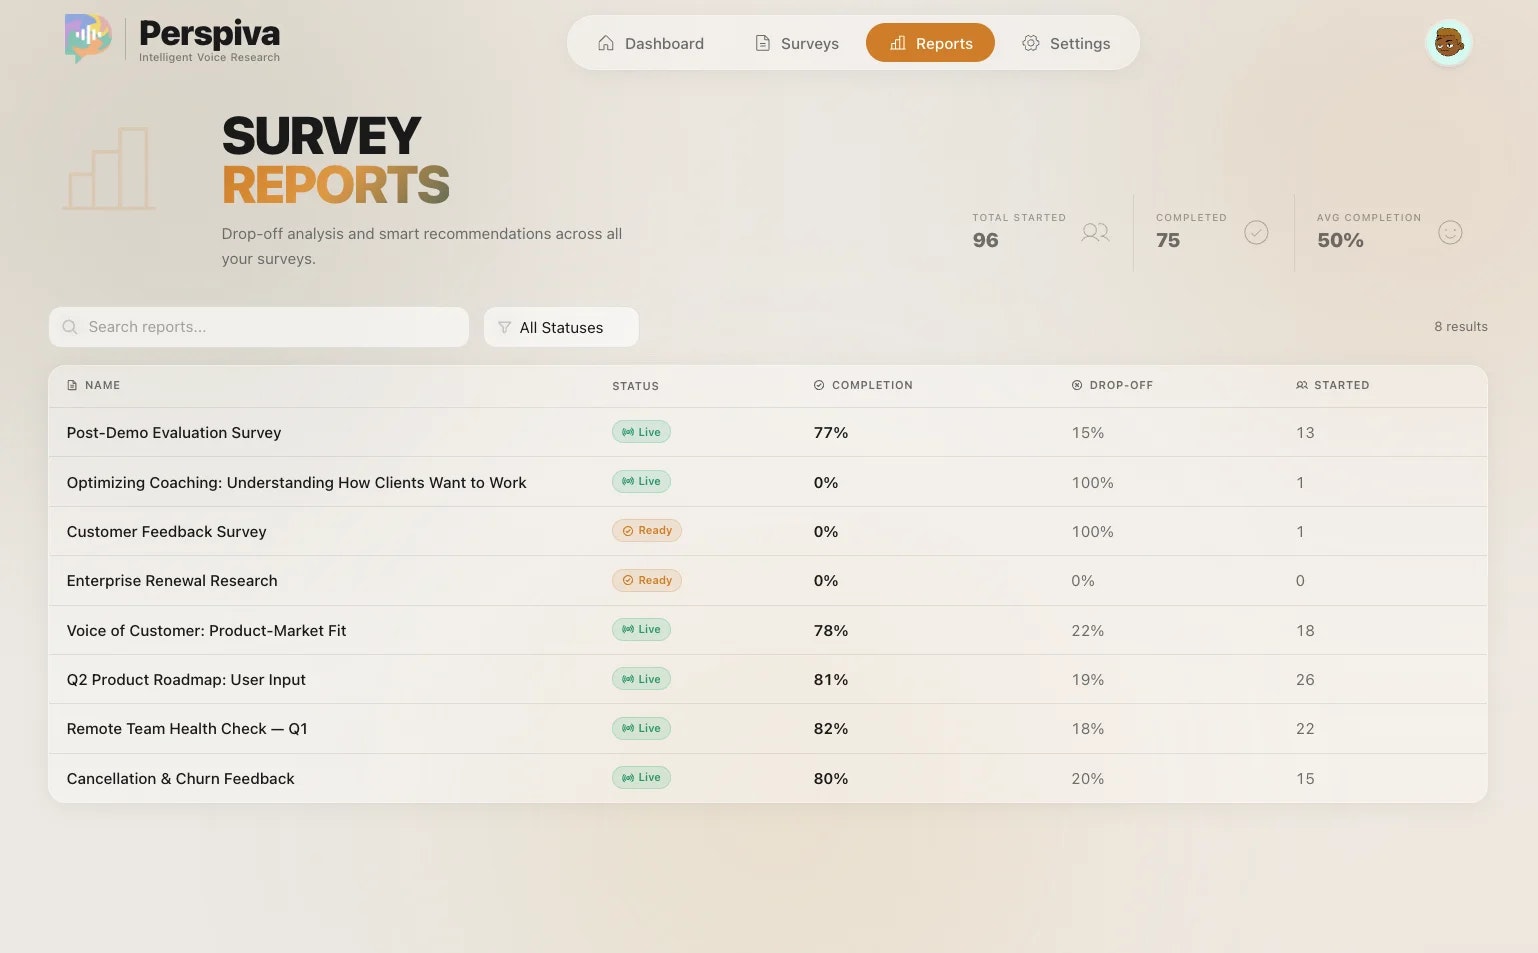
Task: Open the Settings page
Action: point(1066,43)
